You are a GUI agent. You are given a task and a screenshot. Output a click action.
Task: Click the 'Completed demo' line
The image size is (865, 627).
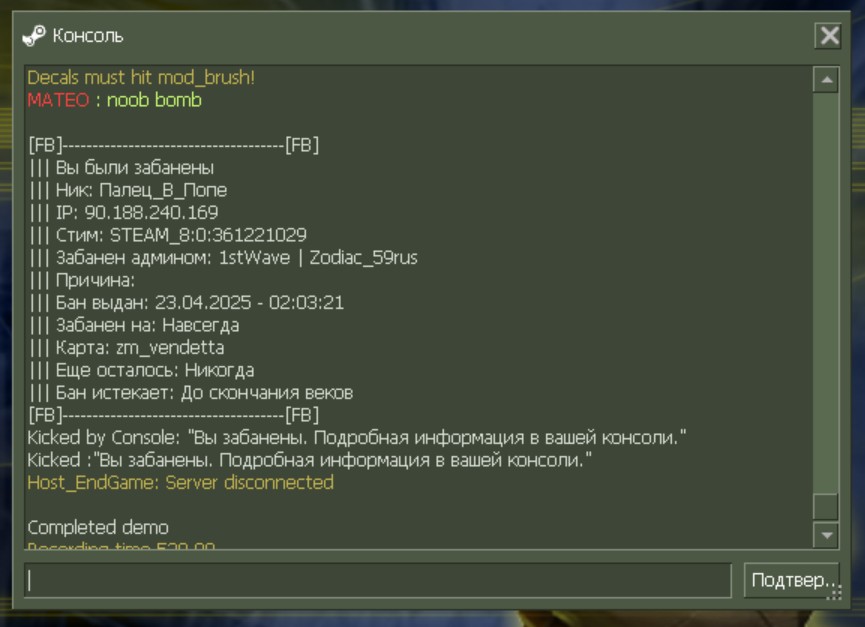[x=98, y=527]
